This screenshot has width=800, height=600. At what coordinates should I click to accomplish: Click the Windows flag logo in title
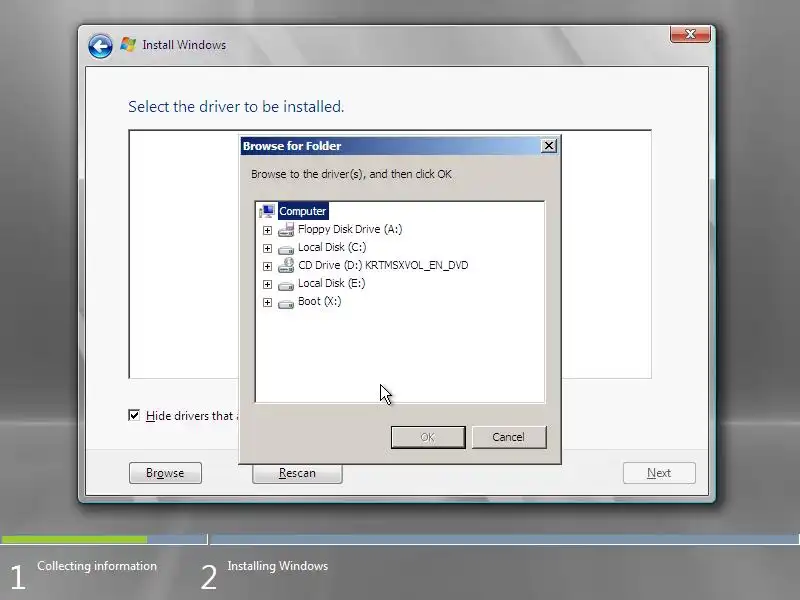pos(128,44)
